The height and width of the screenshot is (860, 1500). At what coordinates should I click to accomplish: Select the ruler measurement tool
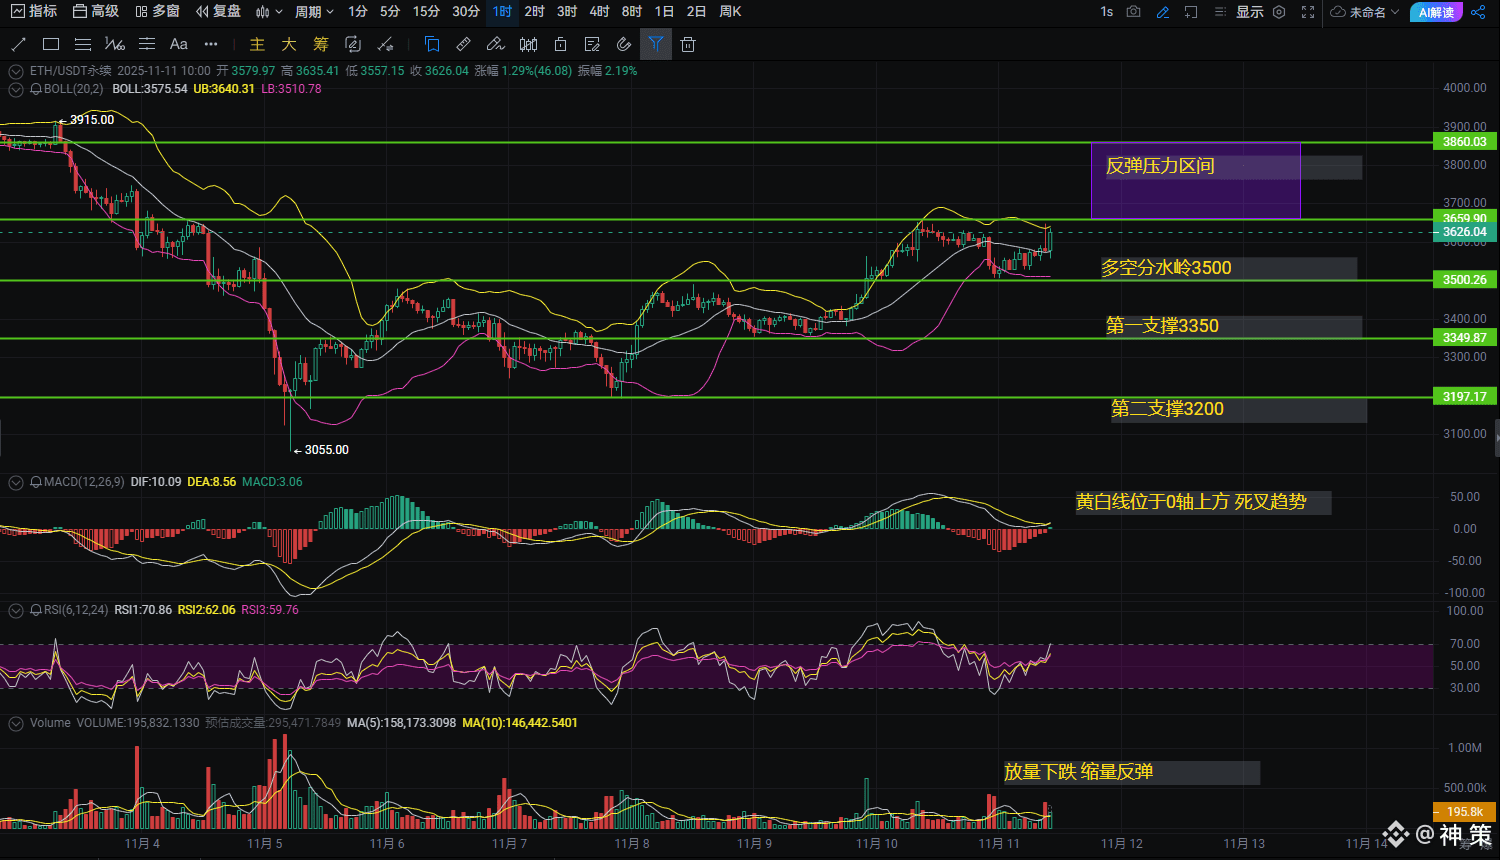[x=463, y=44]
